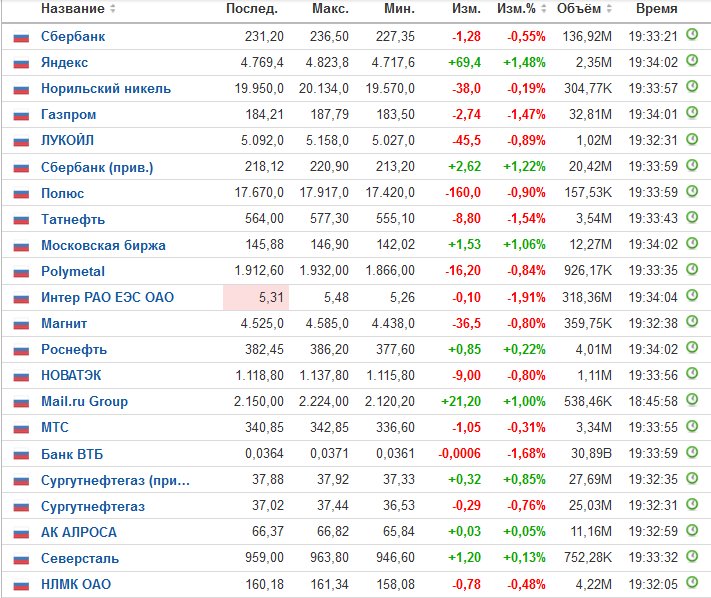711x598 pixels.
Task: Click the clock icon in Сбербанк row
Action: (692, 34)
